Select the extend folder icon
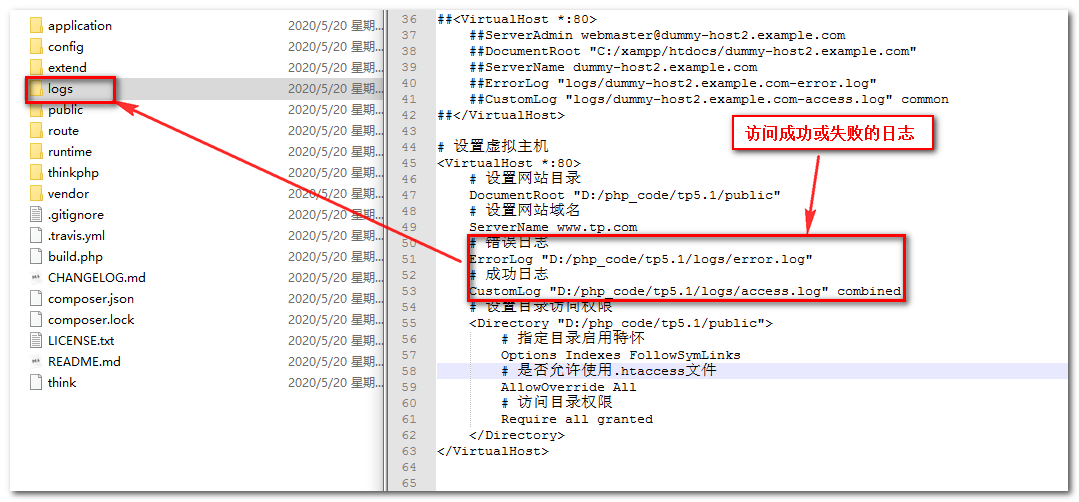Viewport: 1079px width, 502px height. click(x=36, y=67)
